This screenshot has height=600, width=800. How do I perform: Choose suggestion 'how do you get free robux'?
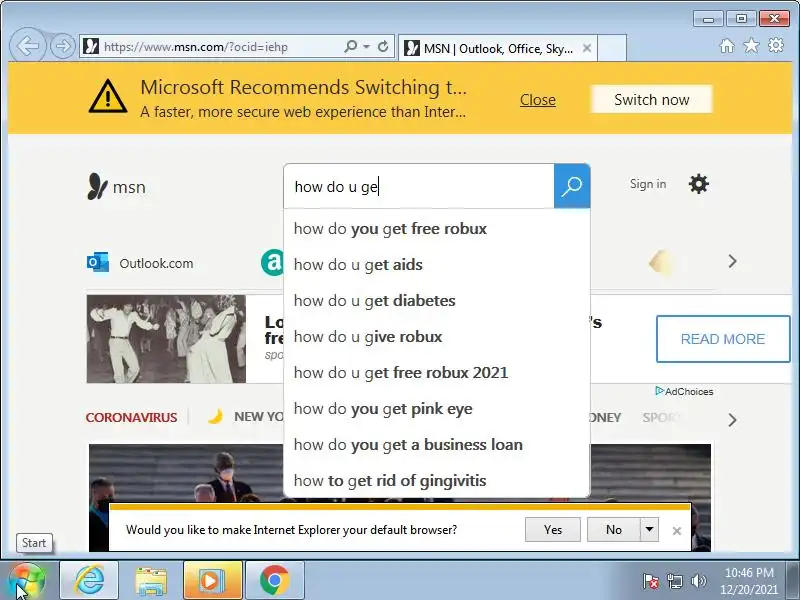[x=437, y=229]
